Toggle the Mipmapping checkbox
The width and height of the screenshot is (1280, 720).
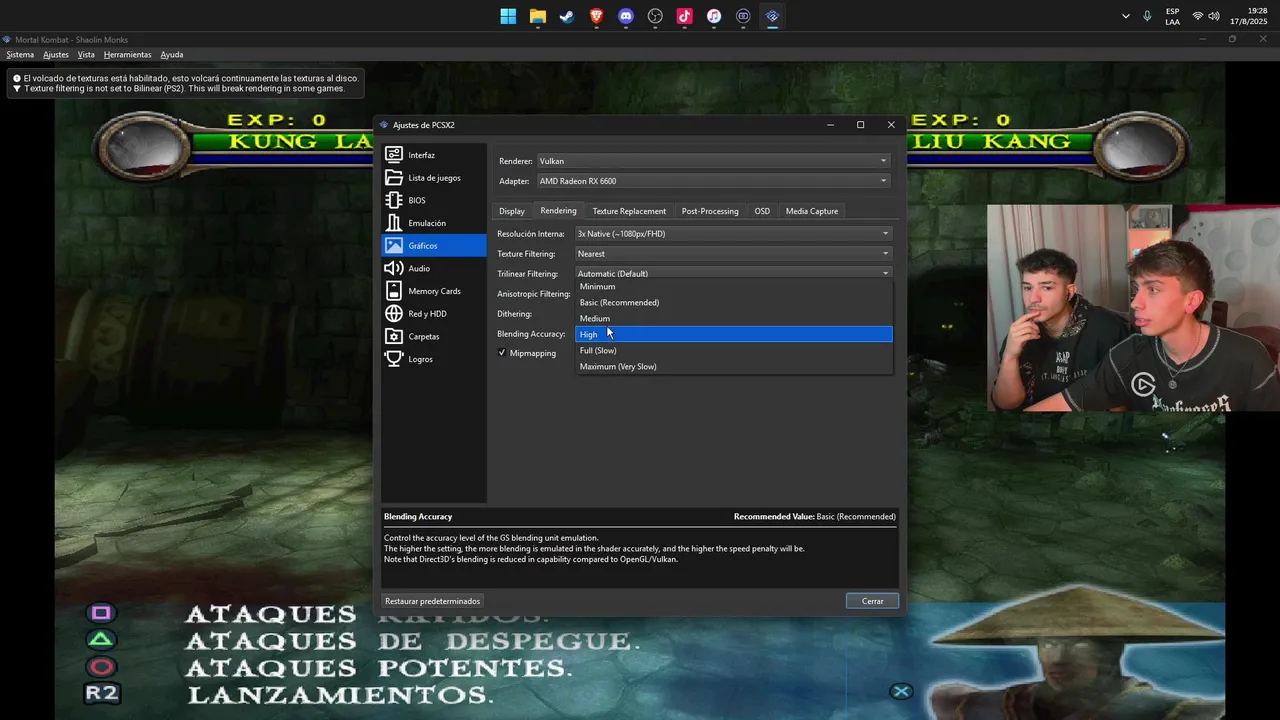click(502, 353)
